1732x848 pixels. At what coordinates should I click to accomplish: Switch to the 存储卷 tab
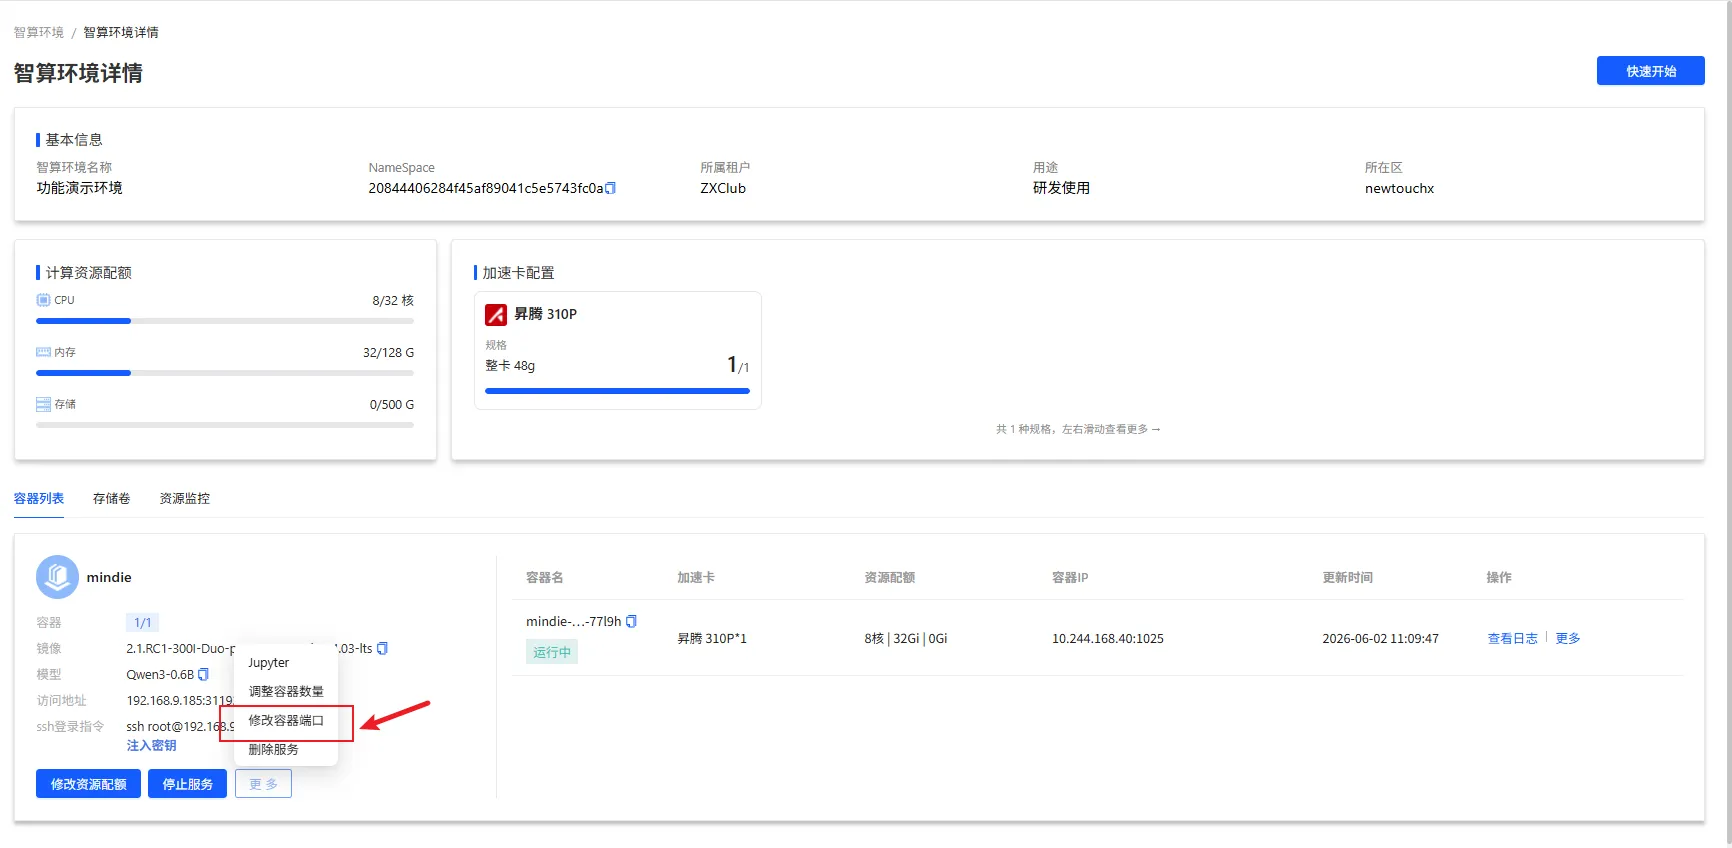point(112,498)
